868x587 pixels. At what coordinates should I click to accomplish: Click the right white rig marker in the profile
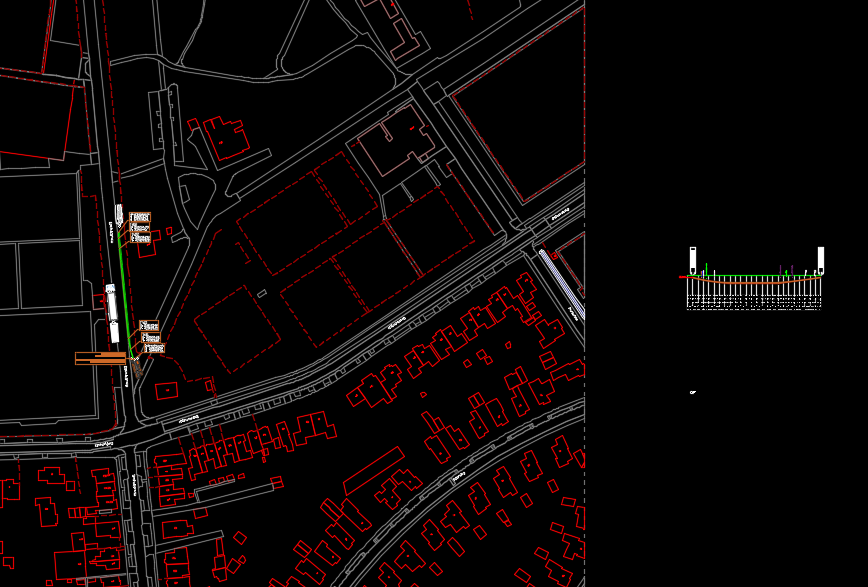(821, 260)
